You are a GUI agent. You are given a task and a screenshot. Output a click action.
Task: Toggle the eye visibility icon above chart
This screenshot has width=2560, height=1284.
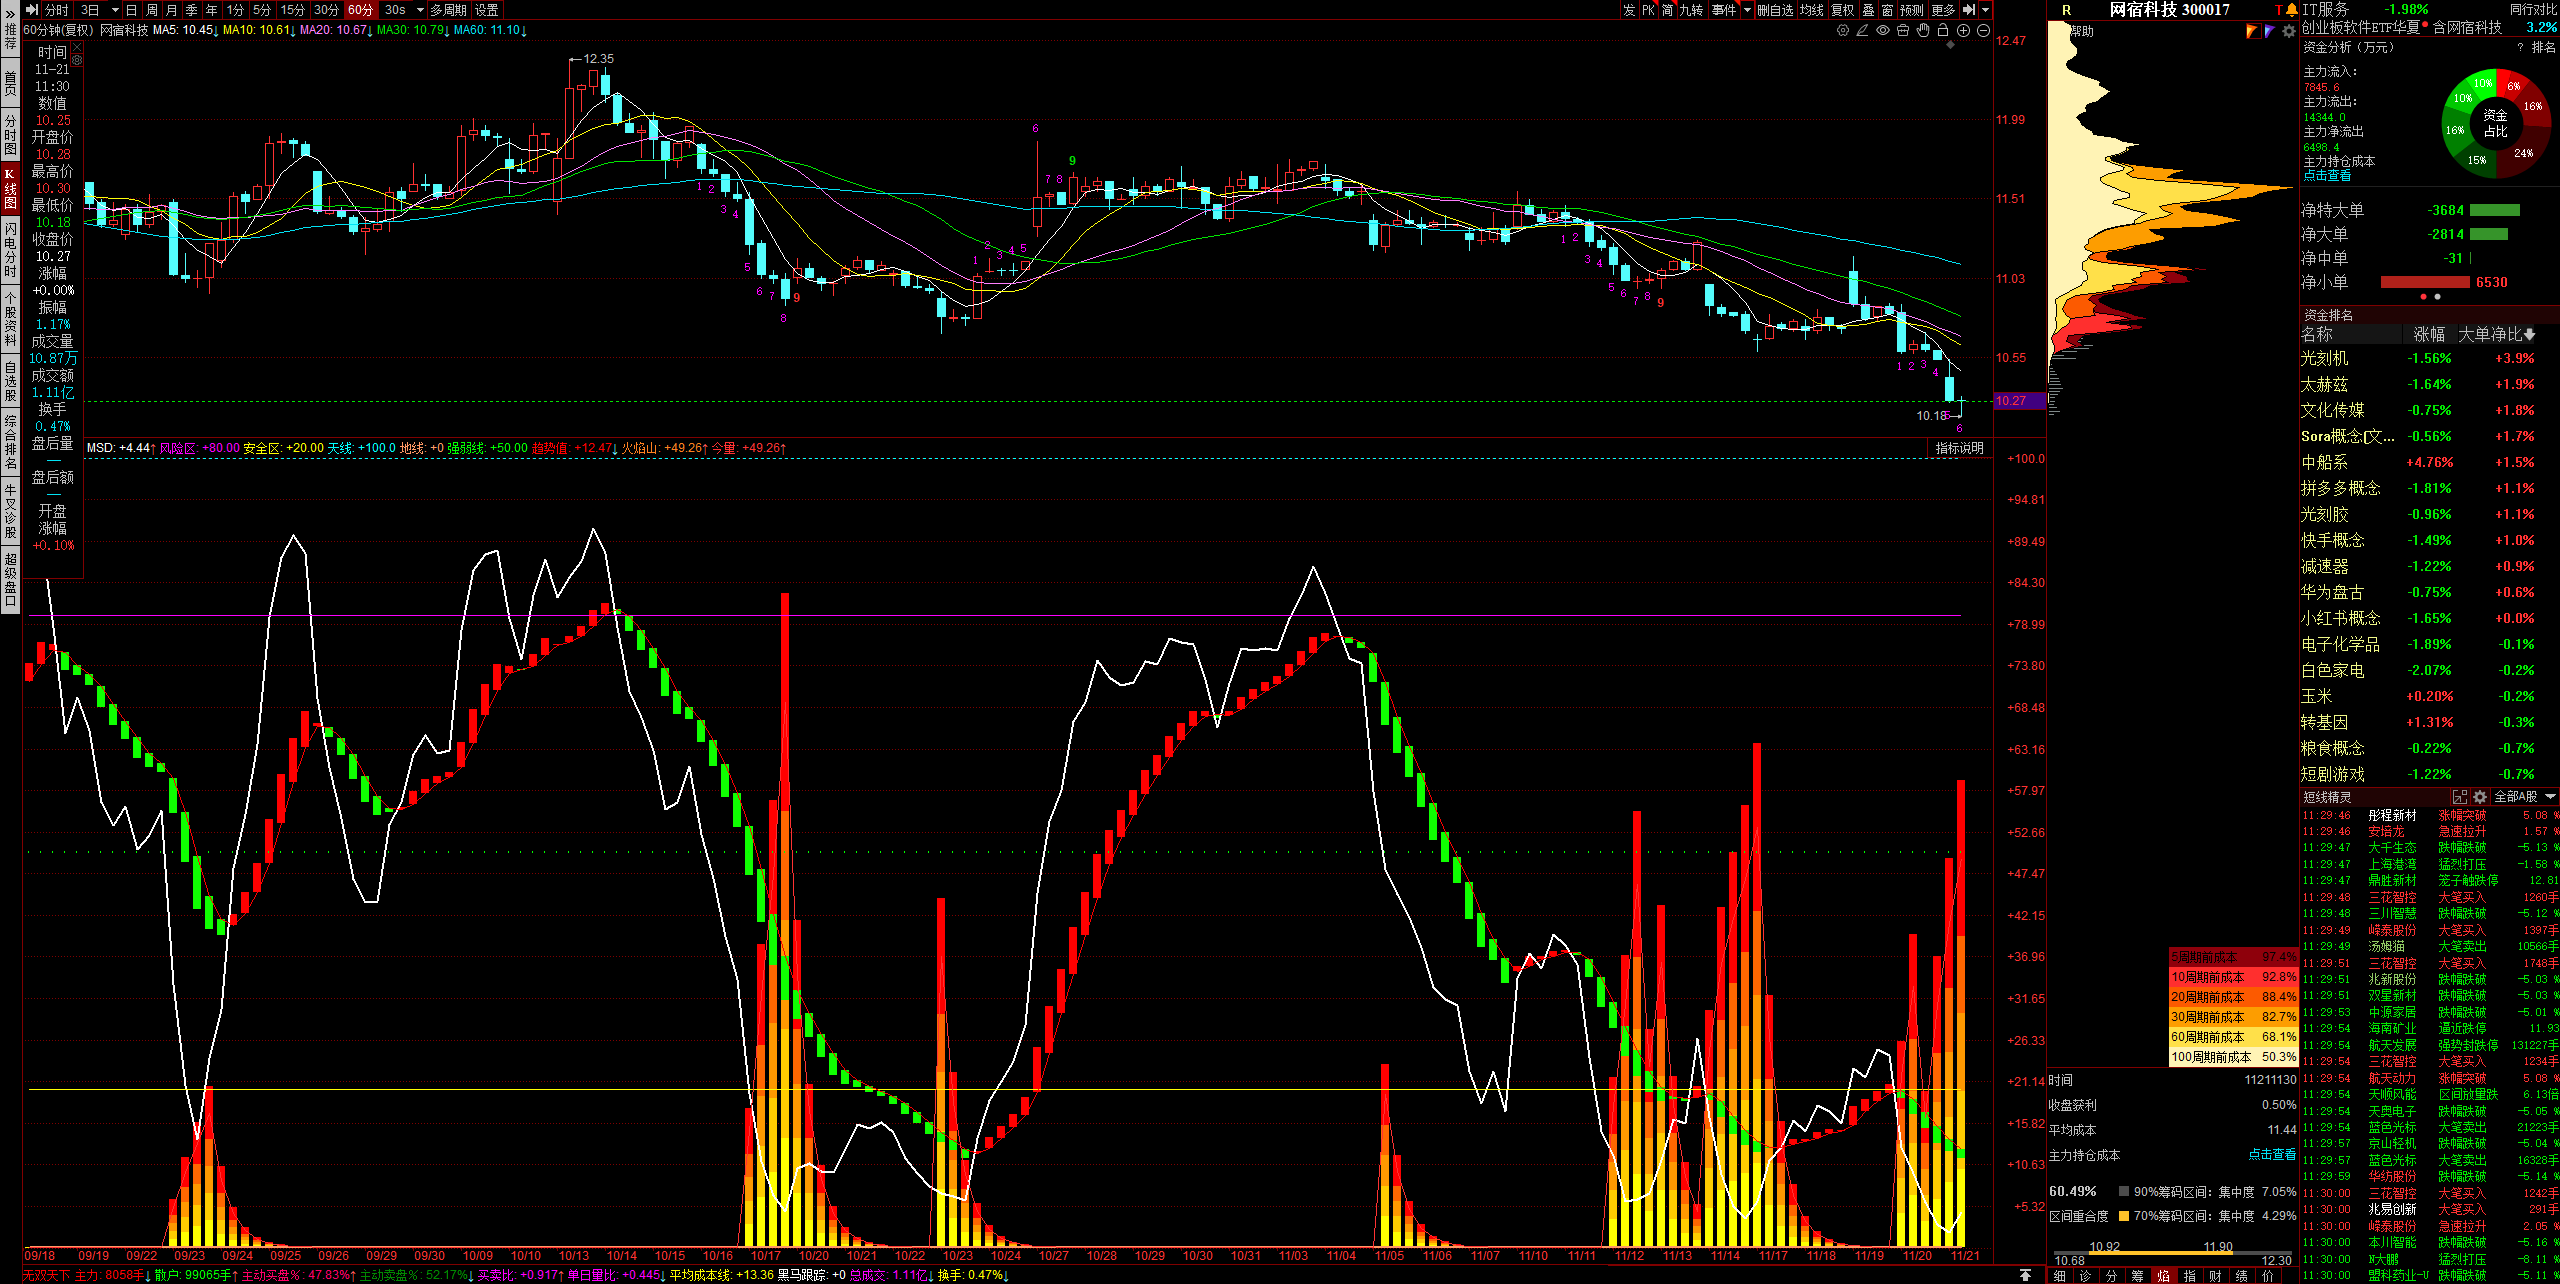pyautogui.click(x=1883, y=30)
